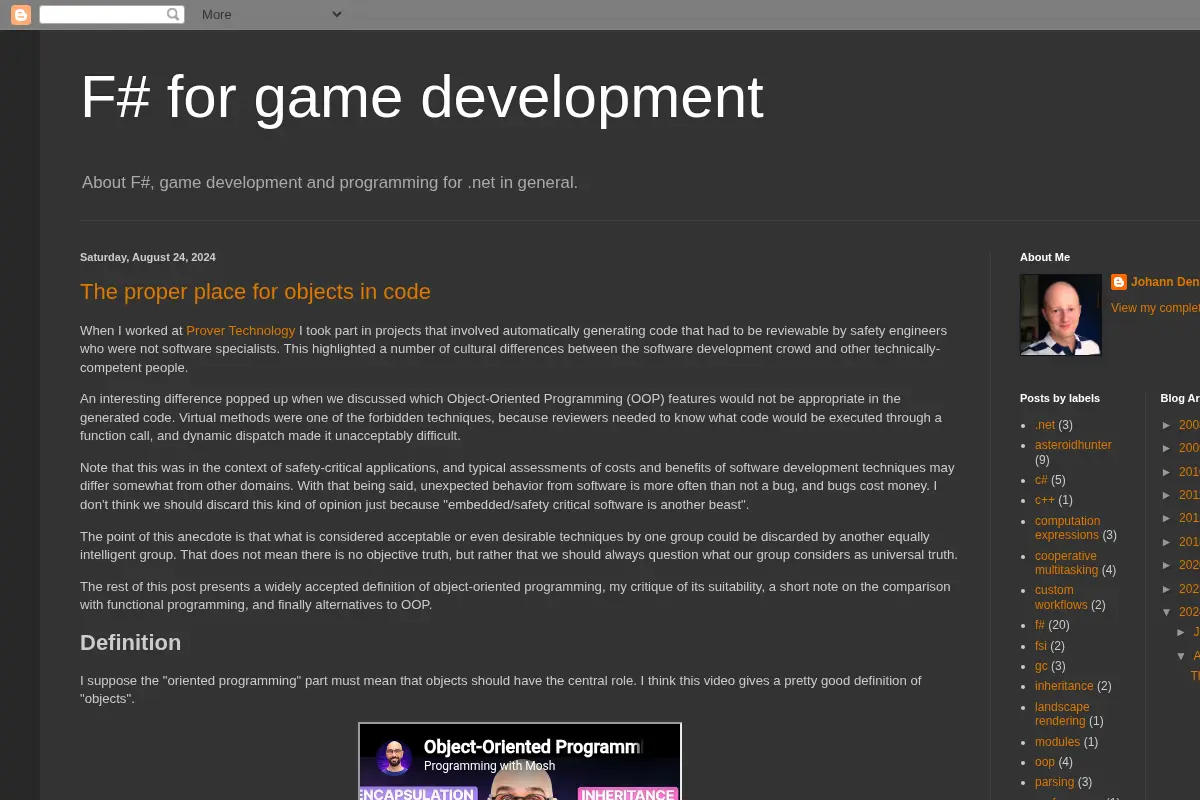Follow the Prover Technology link
The height and width of the screenshot is (800, 1200).
[241, 330]
